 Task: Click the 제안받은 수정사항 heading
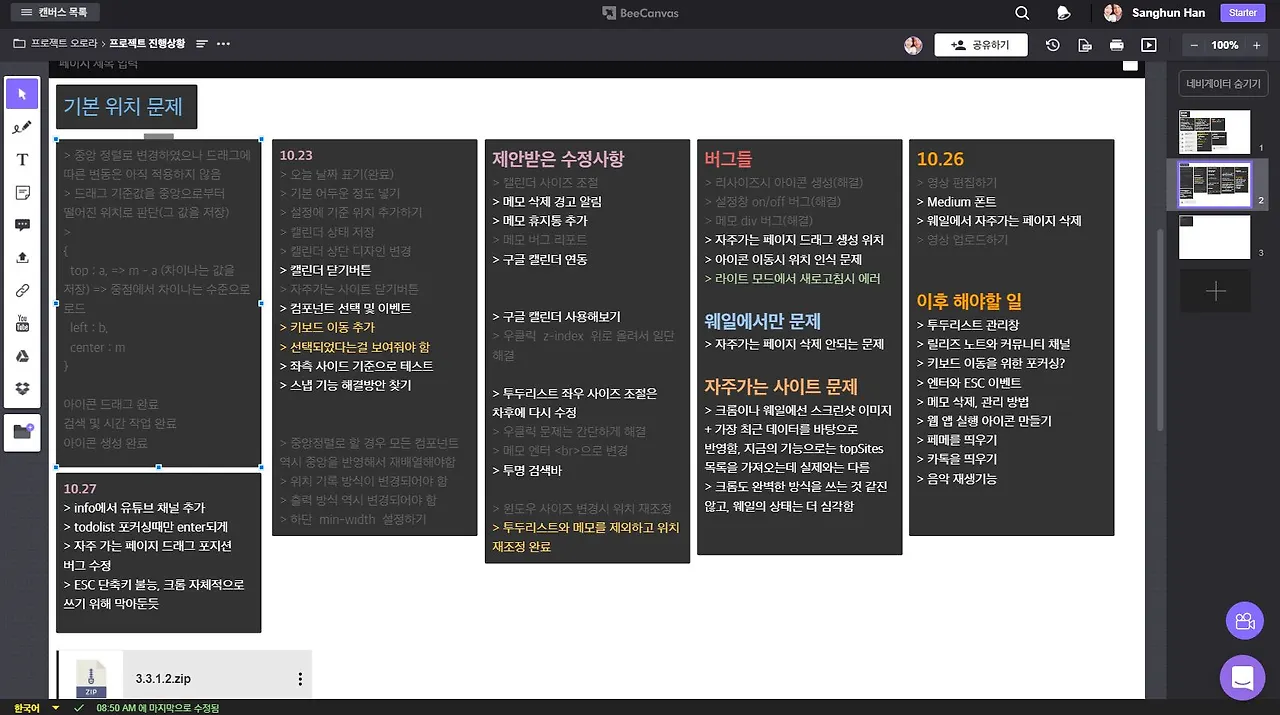click(x=558, y=158)
